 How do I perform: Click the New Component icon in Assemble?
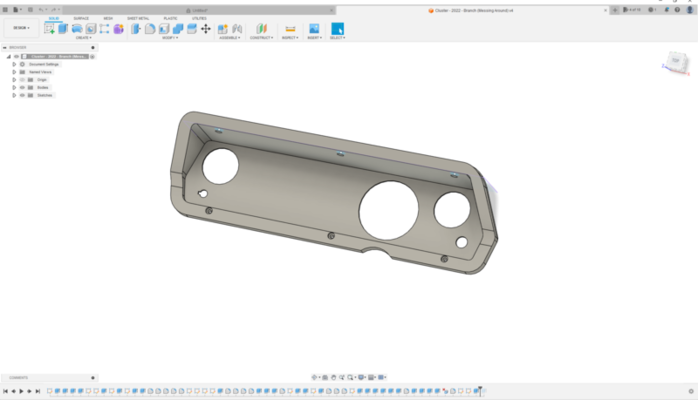[223, 29]
